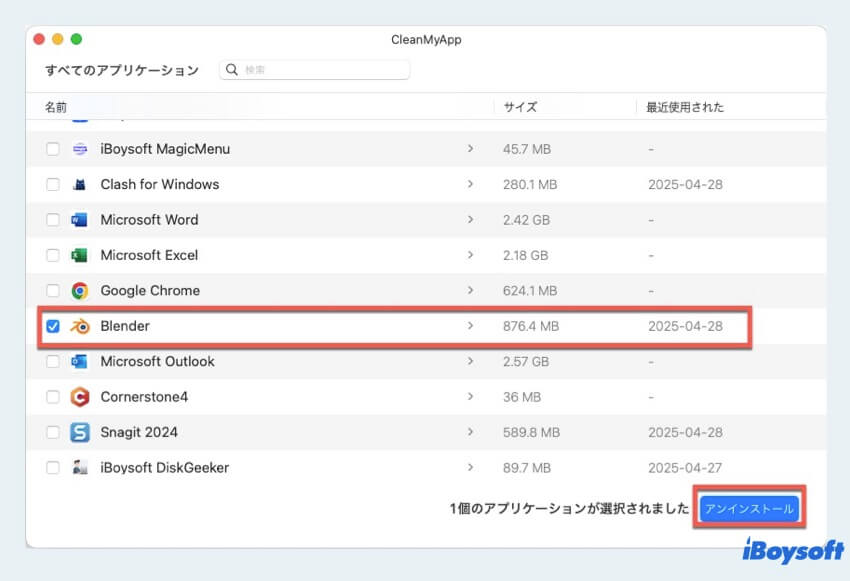Click the 検索 search field
850x581 pixels.
tap(320, 70)
